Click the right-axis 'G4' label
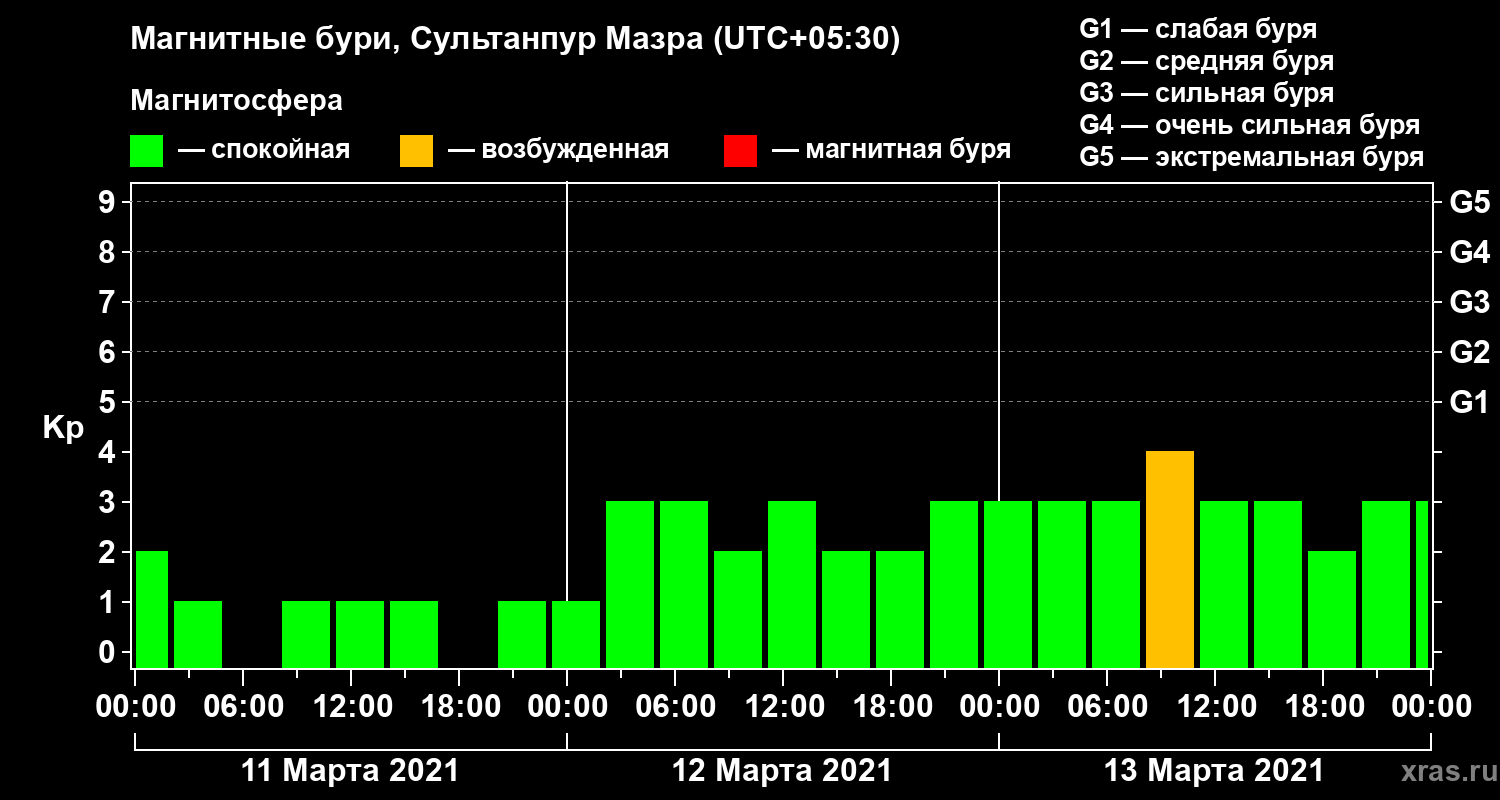Image resolution: width=1500 pixels, height=800 pixels. coord(1469,253)
